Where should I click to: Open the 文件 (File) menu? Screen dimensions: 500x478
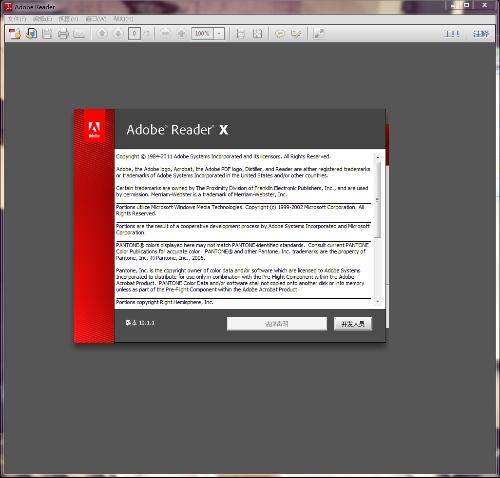coord(17,19)
